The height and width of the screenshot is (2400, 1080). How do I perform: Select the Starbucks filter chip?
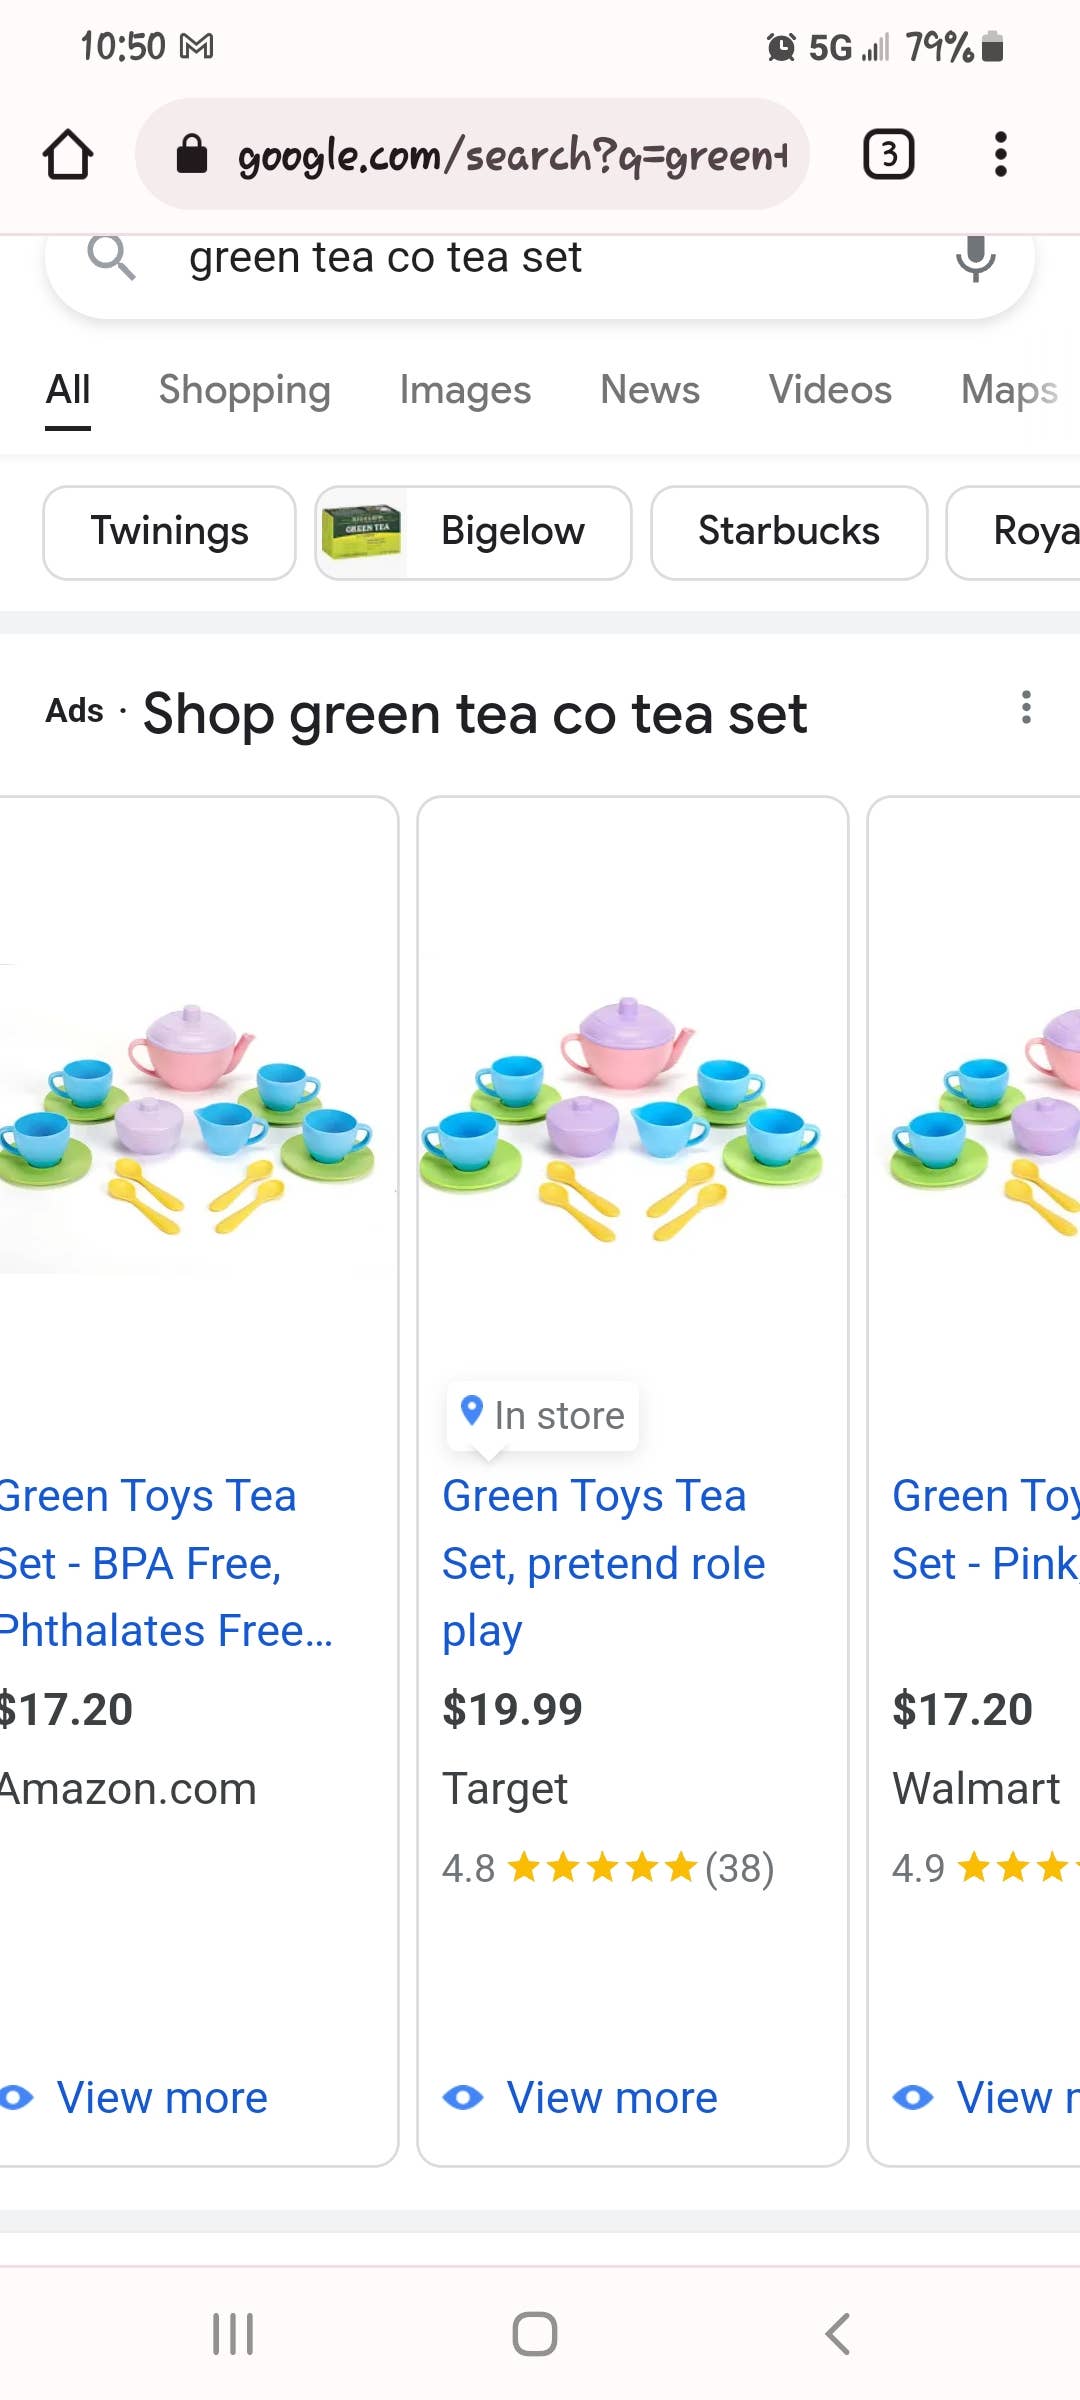point(788,532)
